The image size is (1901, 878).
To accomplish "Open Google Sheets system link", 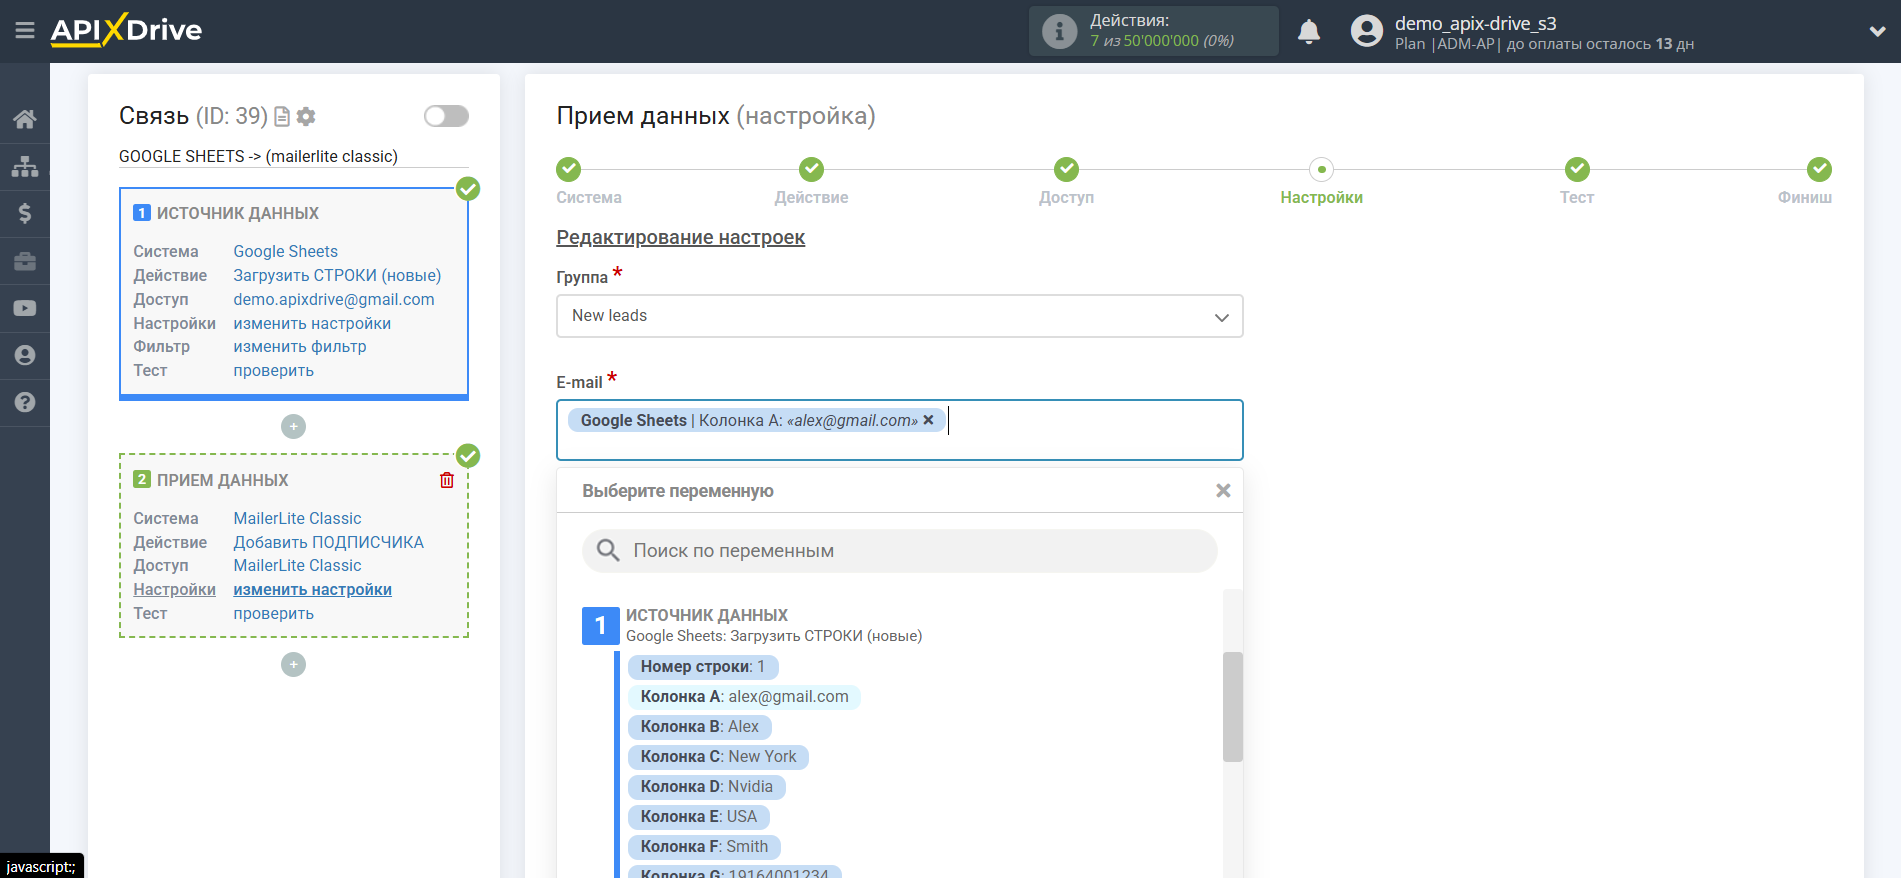I will [286, 252].
